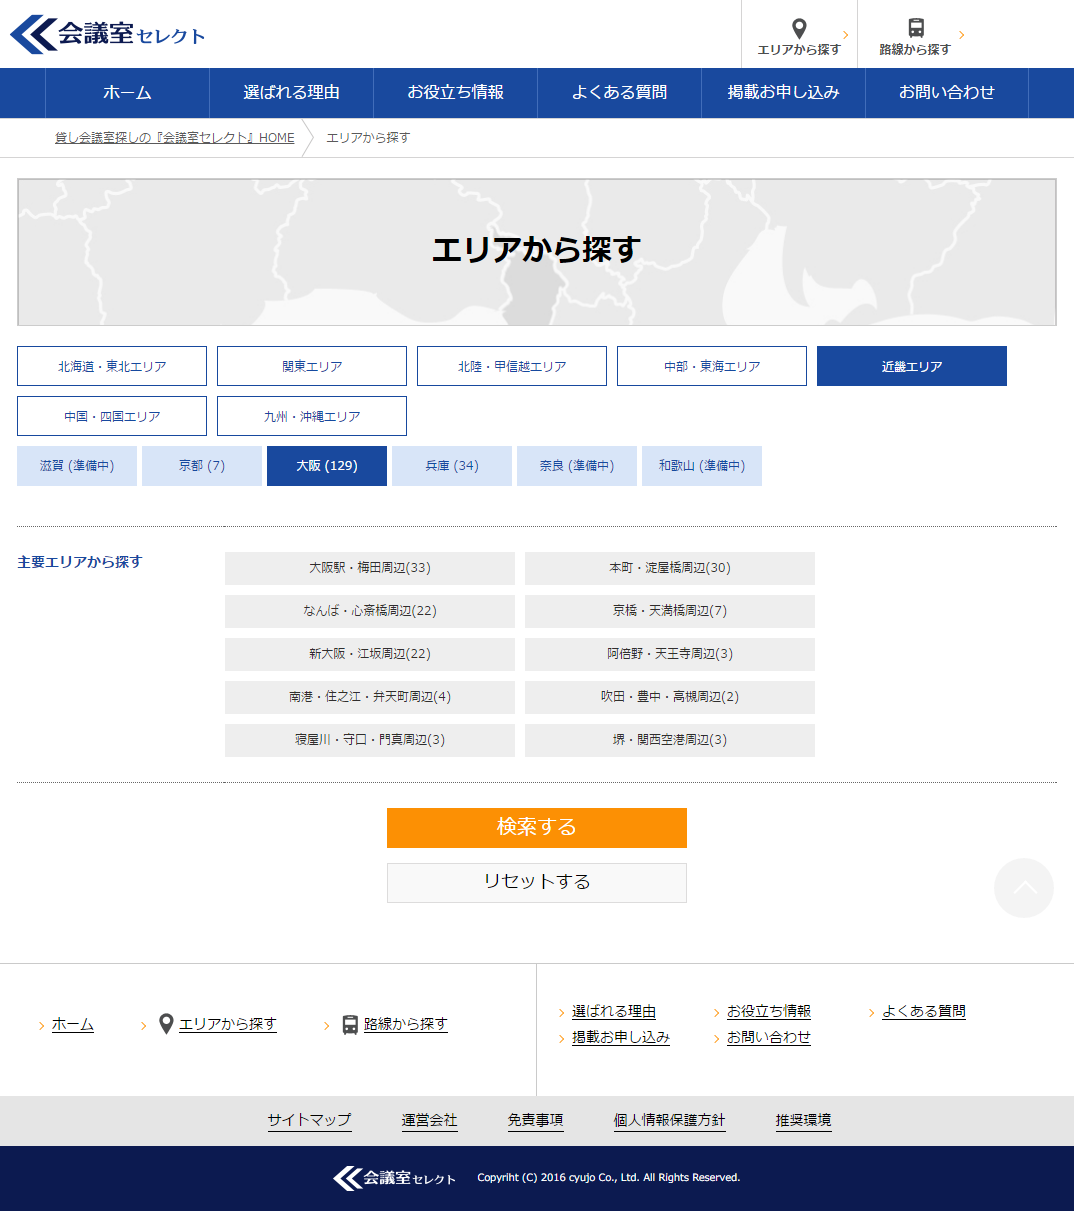Viewport: 1074px width, 1211px height.
Task: Toggle 阿倍野・天王寺周辺(3) area
Action: (x=670, y=654)
